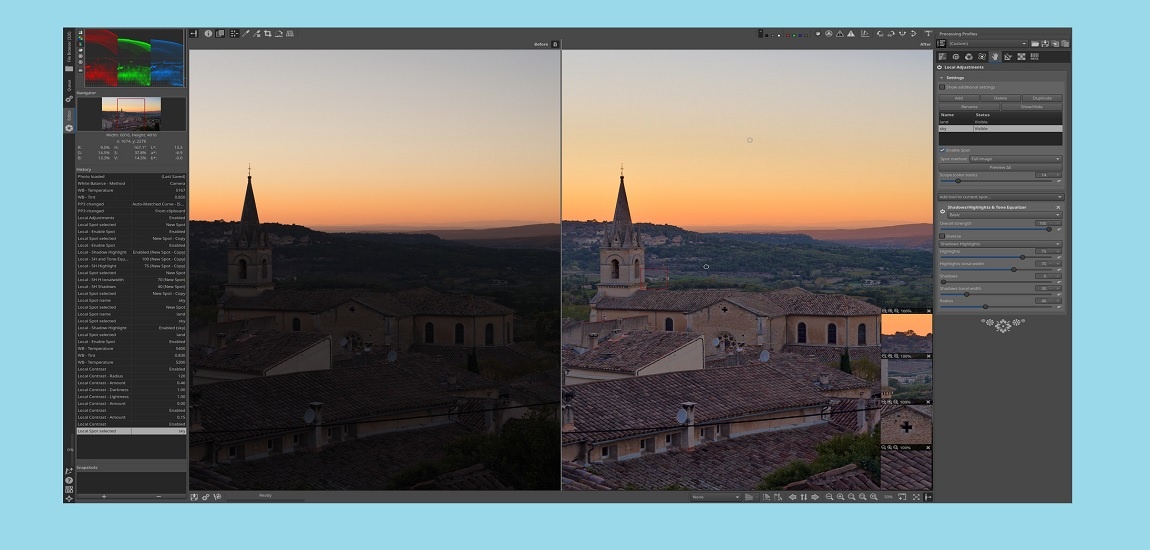Screen dimensions: 1150x550
Task: Check Show additional settings
Action: (942, 87)
